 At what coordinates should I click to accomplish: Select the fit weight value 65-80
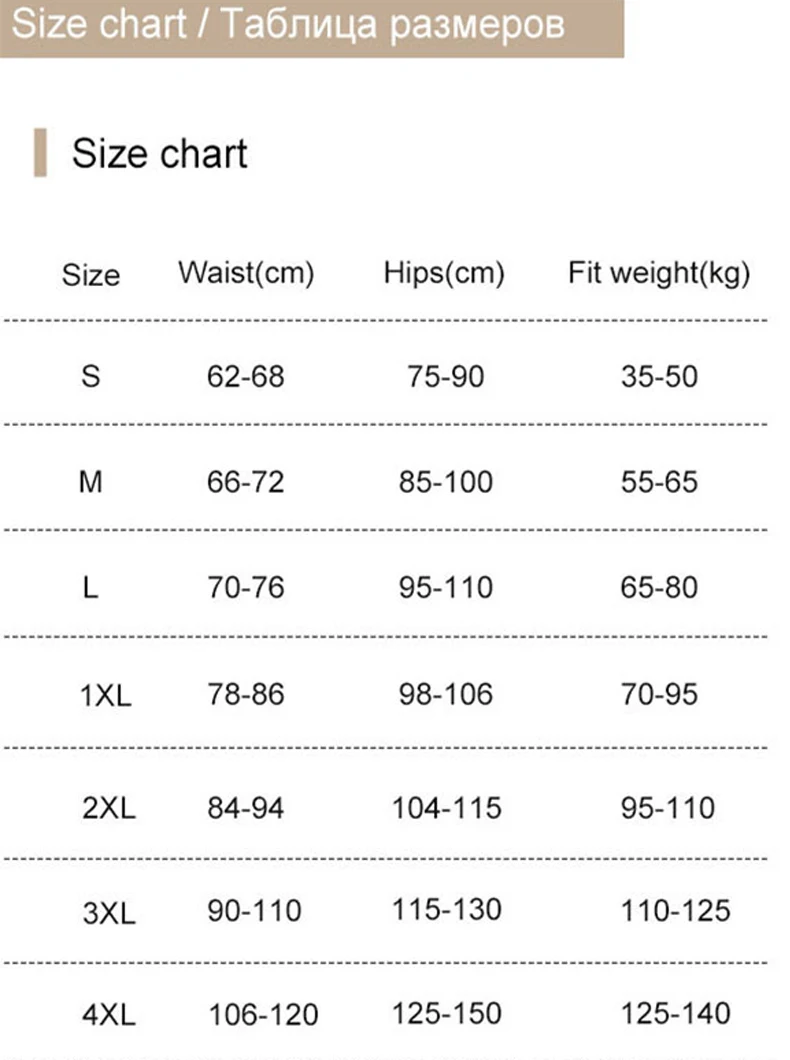[x=659, y=587]
